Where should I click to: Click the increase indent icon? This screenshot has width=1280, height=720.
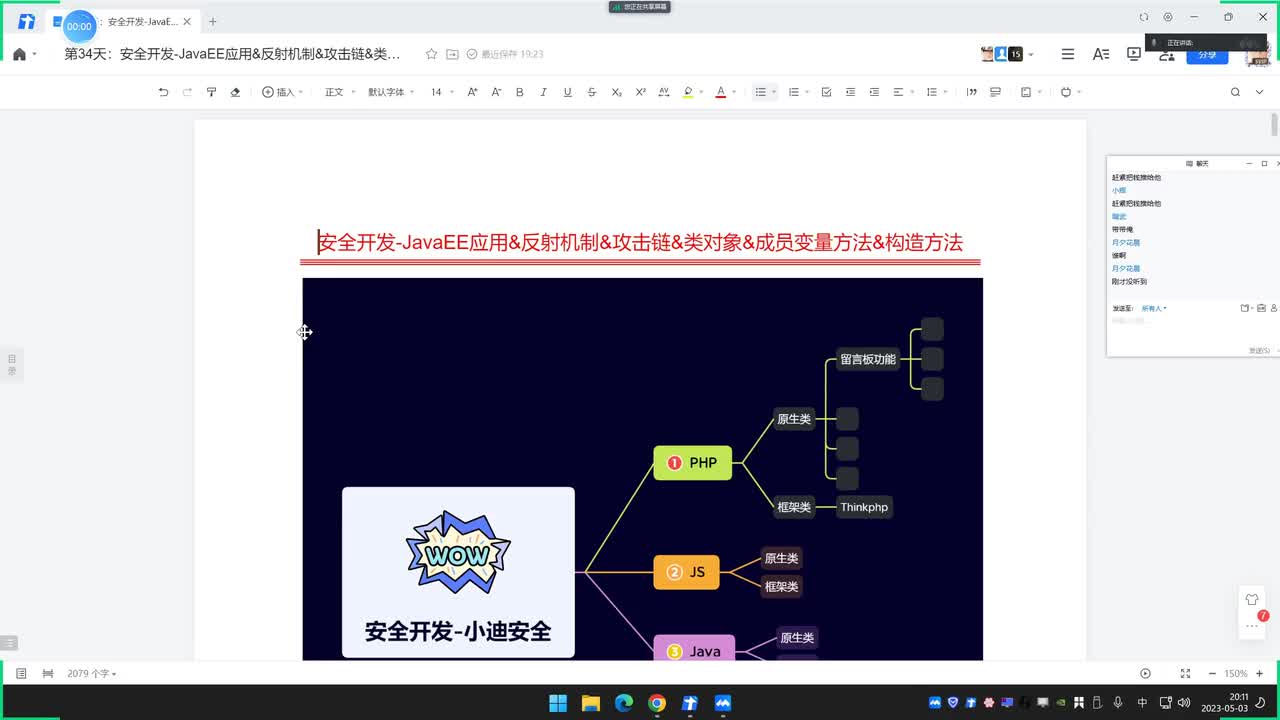874,92
